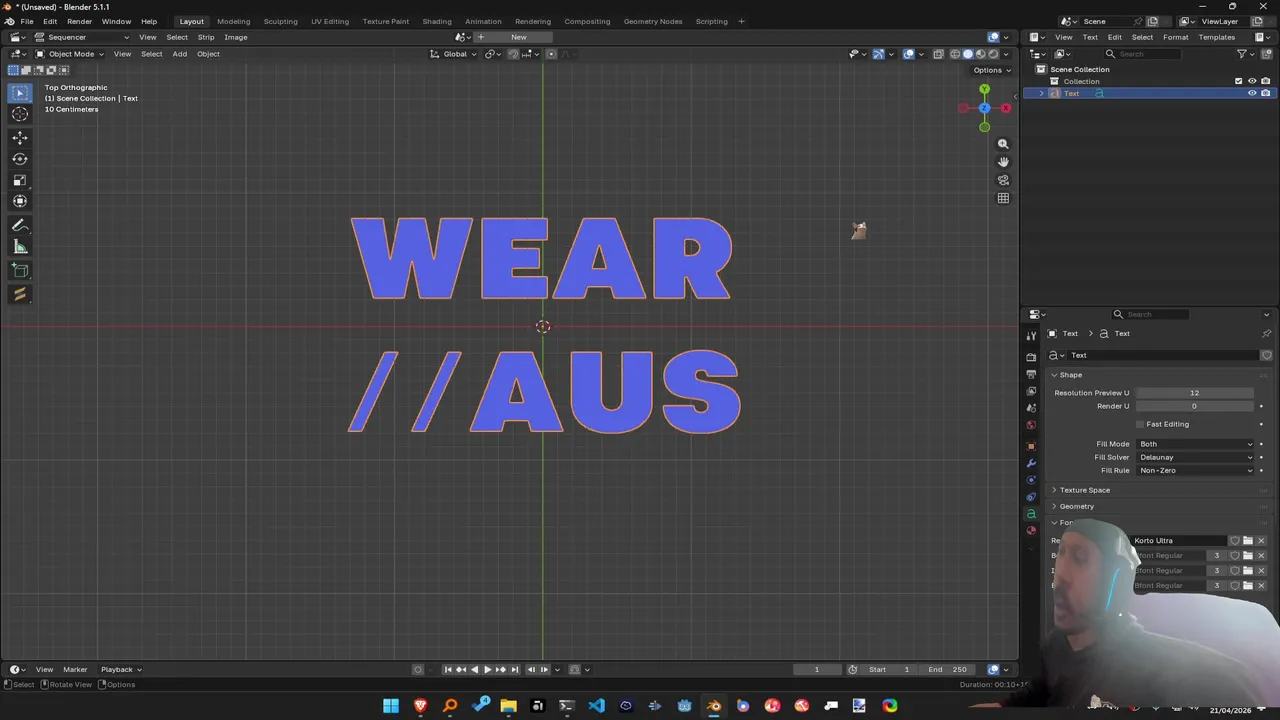Screen dimensions: 1280x720
Task: Open the Render menu
Action: point(79,21)
